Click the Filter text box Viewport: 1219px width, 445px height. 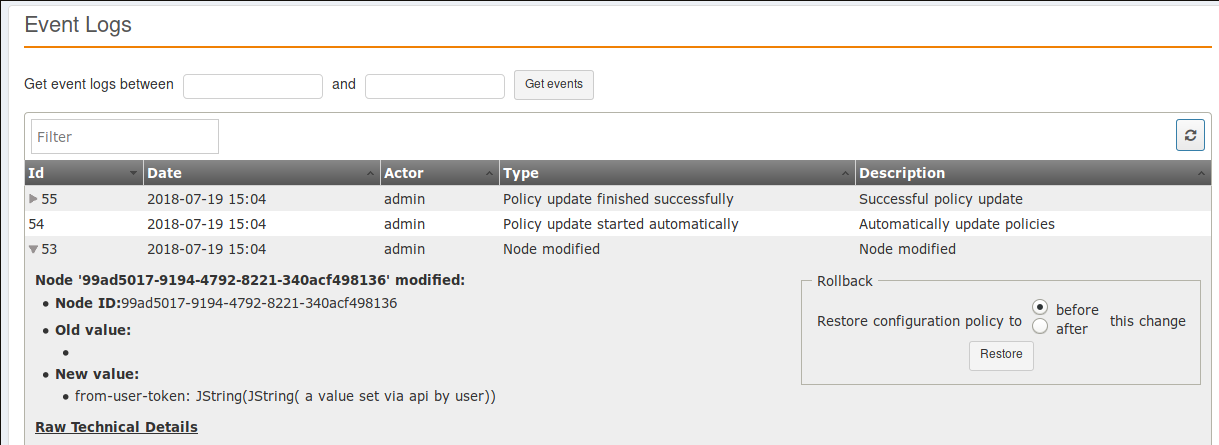[x=125, y=137]
